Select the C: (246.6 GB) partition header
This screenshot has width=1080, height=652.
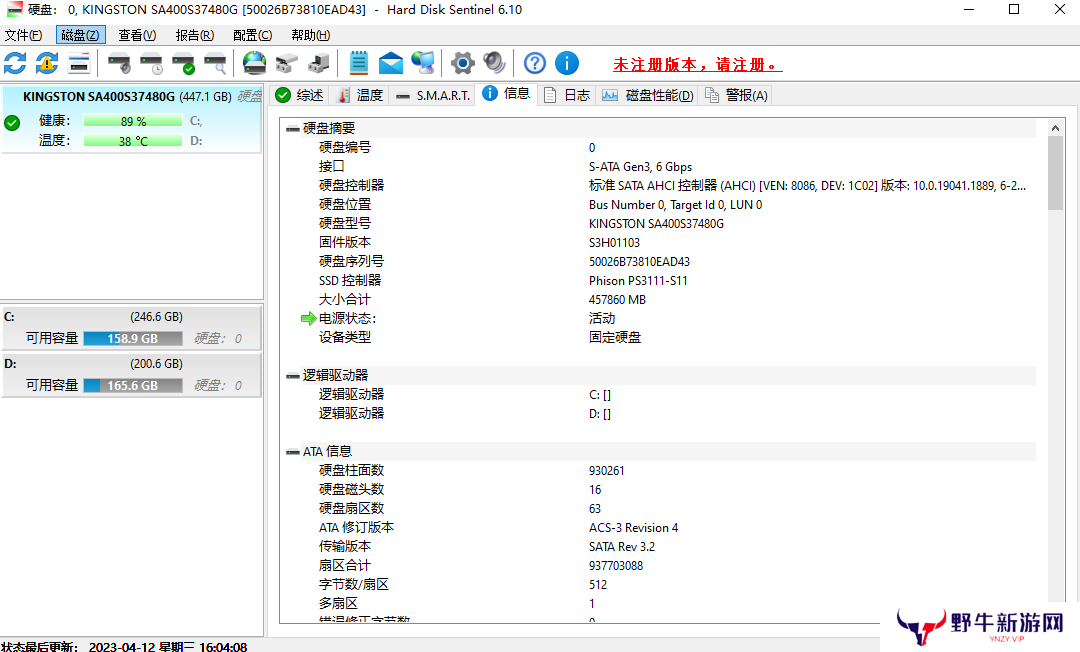coord(132,317)
